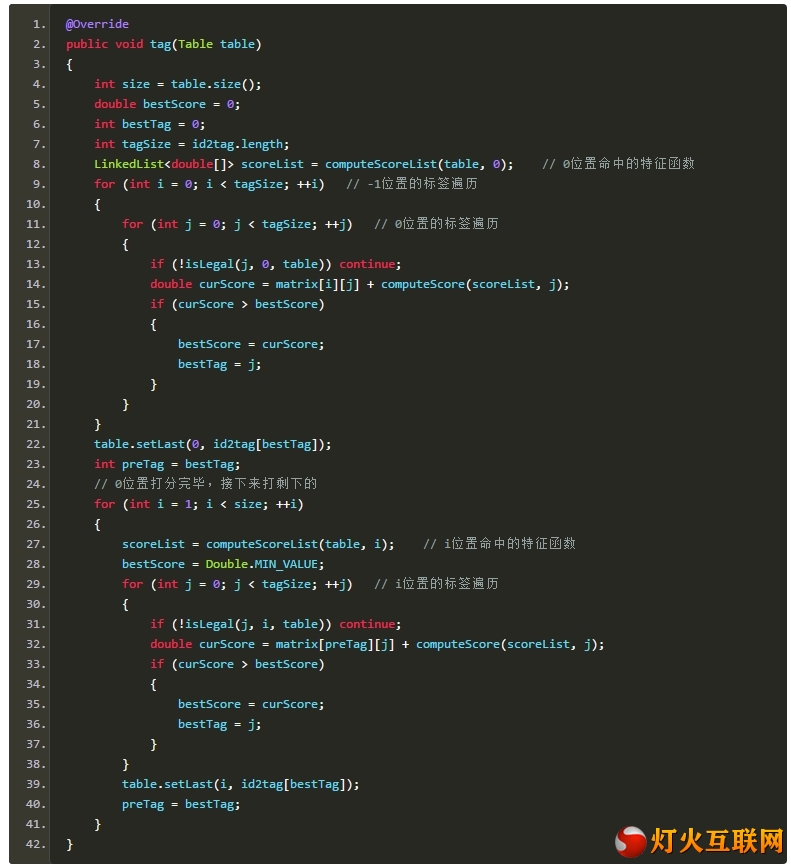Image resolution: width=791 pixels, height=866 pixels.
Task: Click 'table.setLast(i, id2tag[bestTag]);' statement
Action: click(240, 784)
